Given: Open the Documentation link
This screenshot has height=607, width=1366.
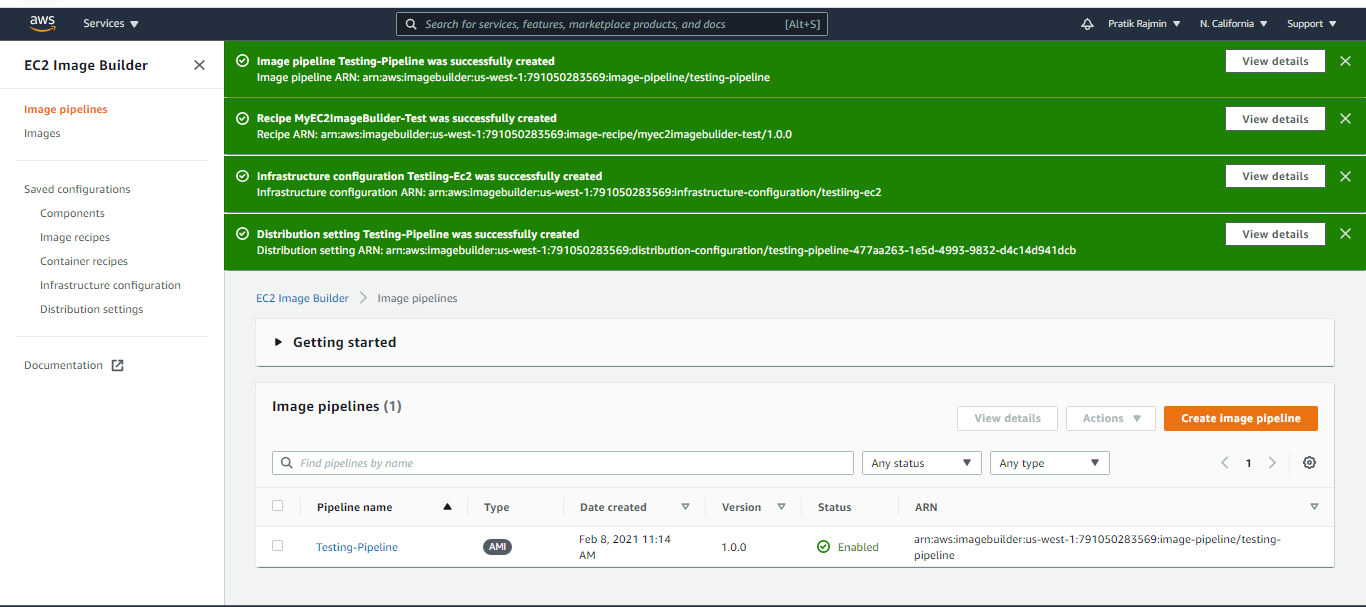Looking at the screenshot, I should click(64, 365).
